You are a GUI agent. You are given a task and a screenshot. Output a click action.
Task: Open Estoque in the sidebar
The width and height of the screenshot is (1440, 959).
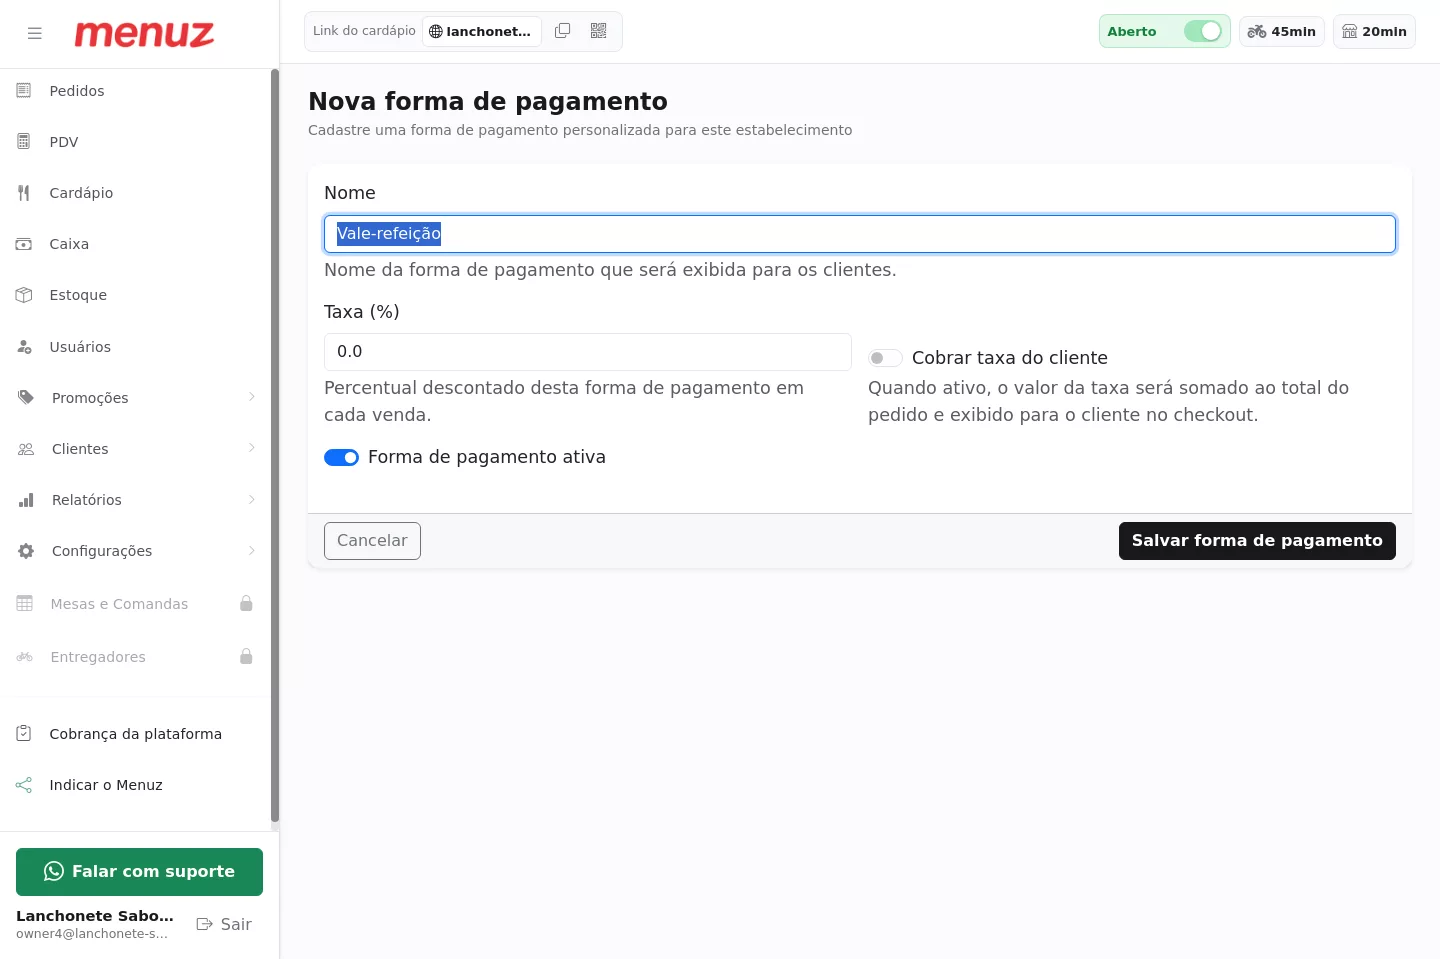[136, 295]
